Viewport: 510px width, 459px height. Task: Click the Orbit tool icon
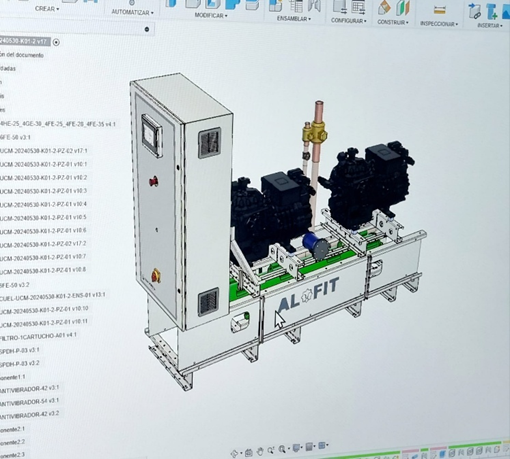235,453
